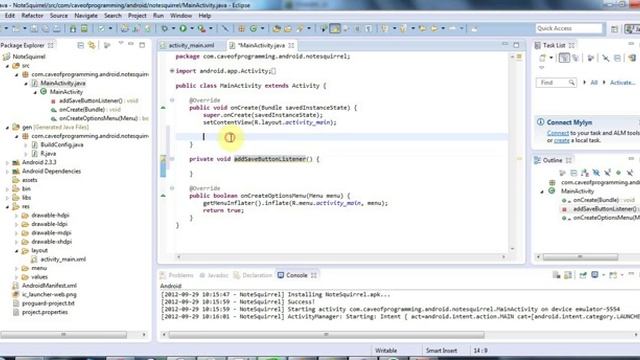This screenshot has width=640, height=360.
Task: Click the New Java Class icon
Action: coord(253,29)
